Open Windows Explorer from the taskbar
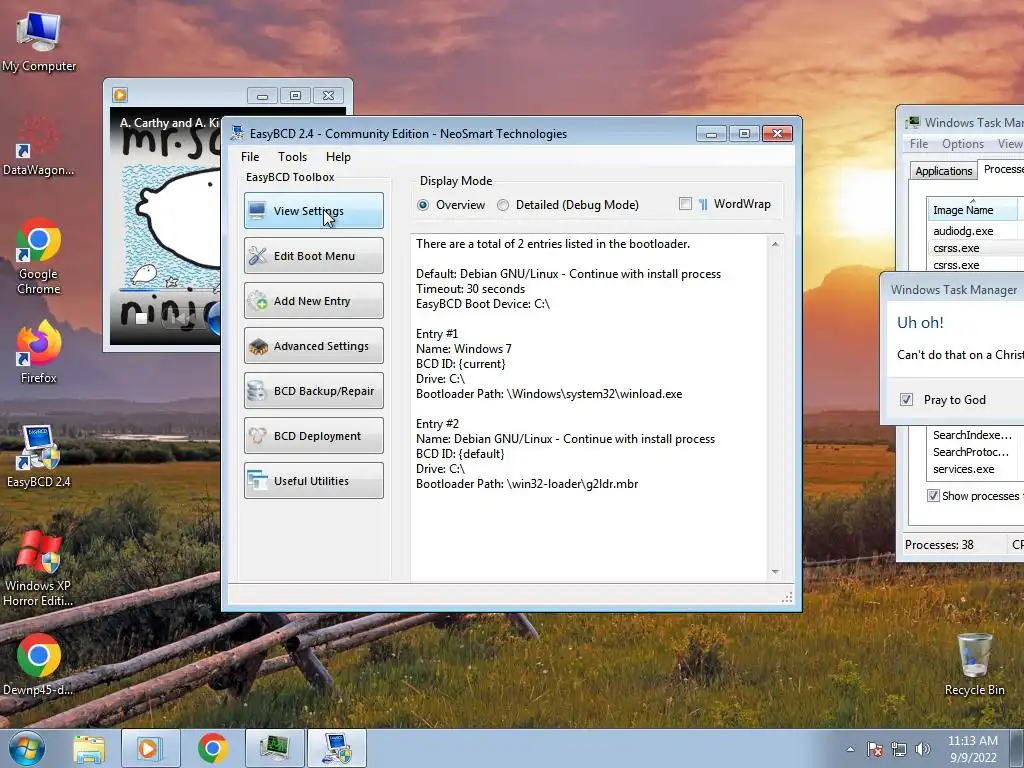The width and height of the screenshot is (1024, 768). click(x=89, y=748)
